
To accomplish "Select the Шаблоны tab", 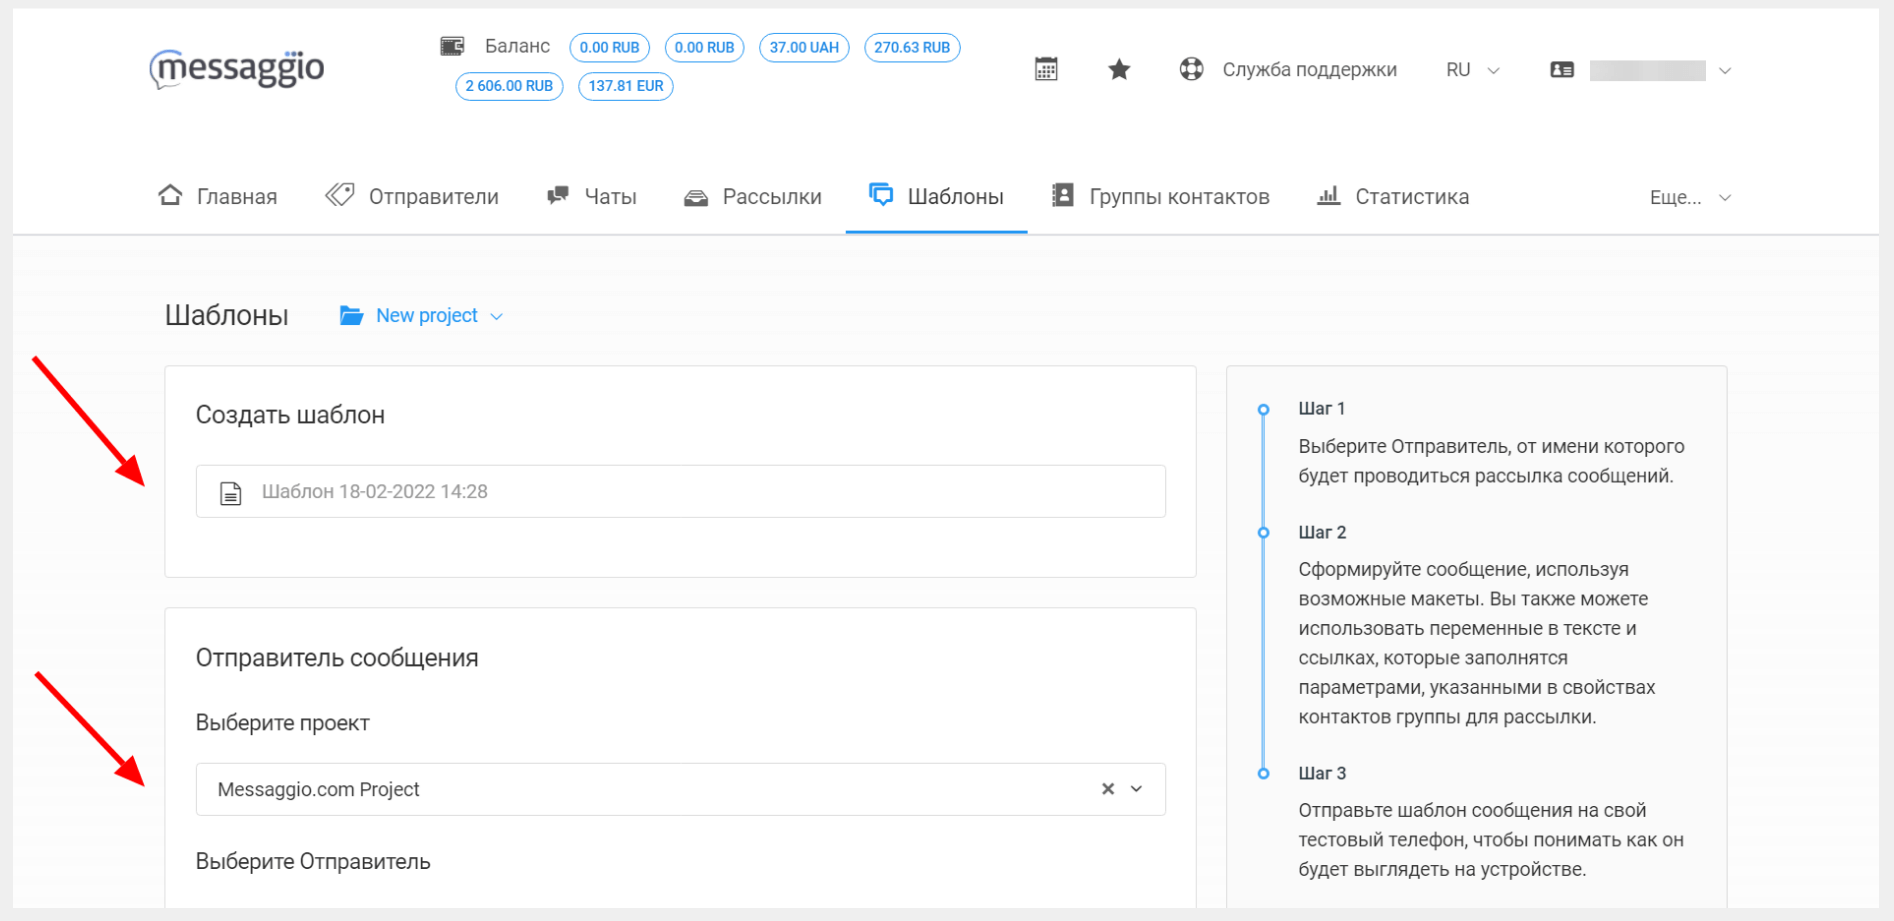I will click(936, 196).
